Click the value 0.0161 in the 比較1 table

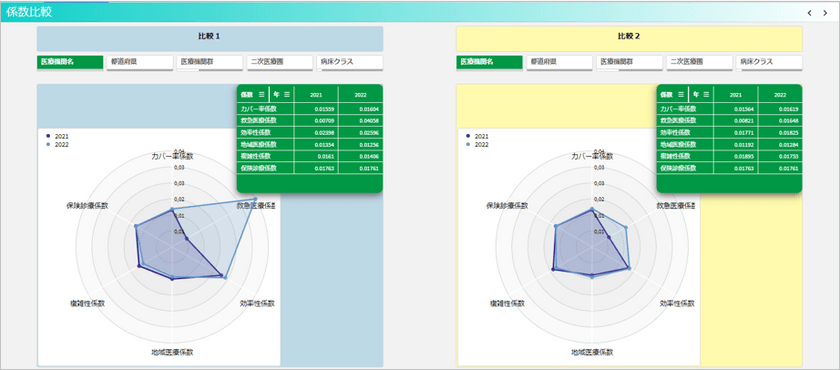click(x=327, y=156)
